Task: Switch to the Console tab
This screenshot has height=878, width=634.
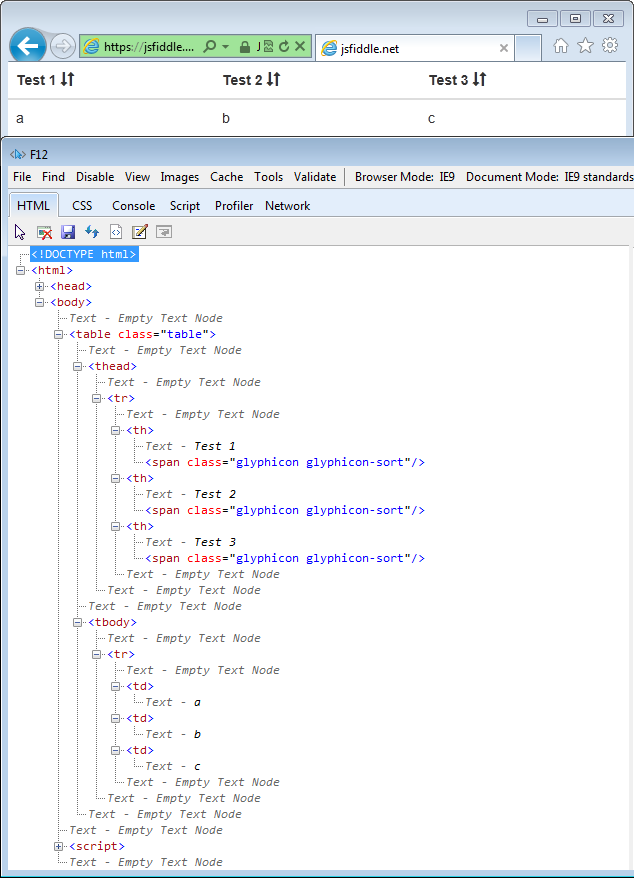Action: (133, 206)
